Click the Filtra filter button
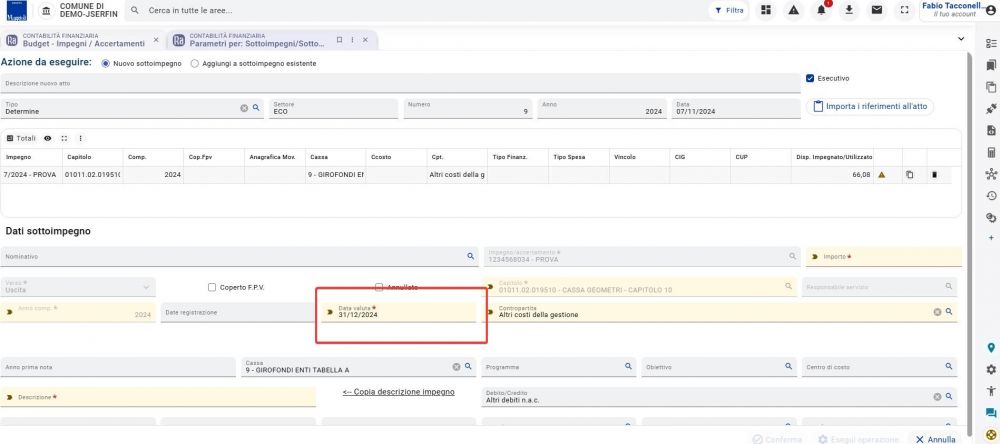The image size is (1000, 444). [x=729, y=10]
